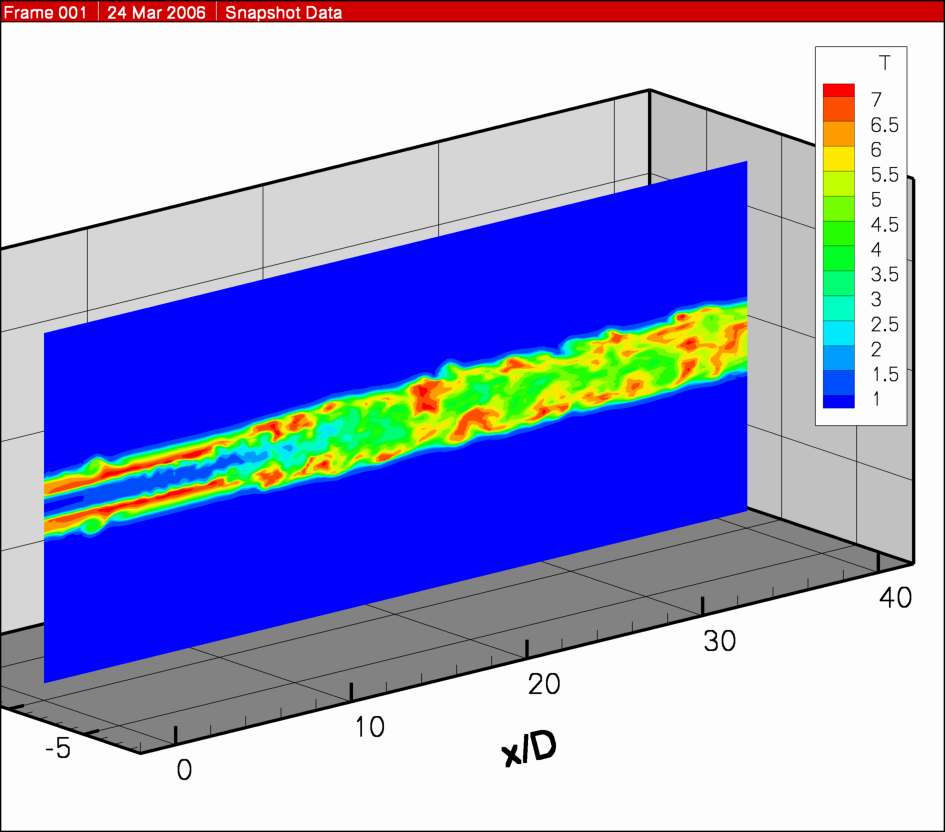Image resolution: width=945 pixels, height=832 pixels.
Task: Select the axis tick label 30
Action: [x=718, y=641]
